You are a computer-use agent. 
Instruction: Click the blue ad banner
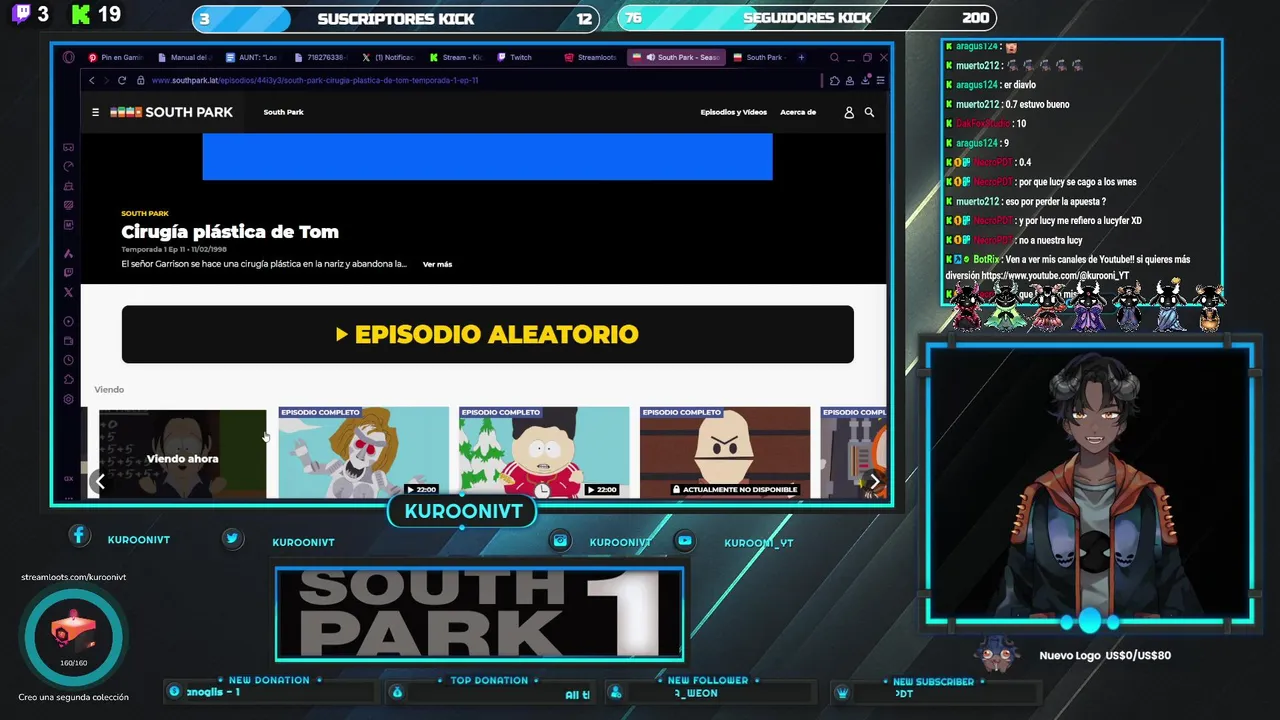487,157
